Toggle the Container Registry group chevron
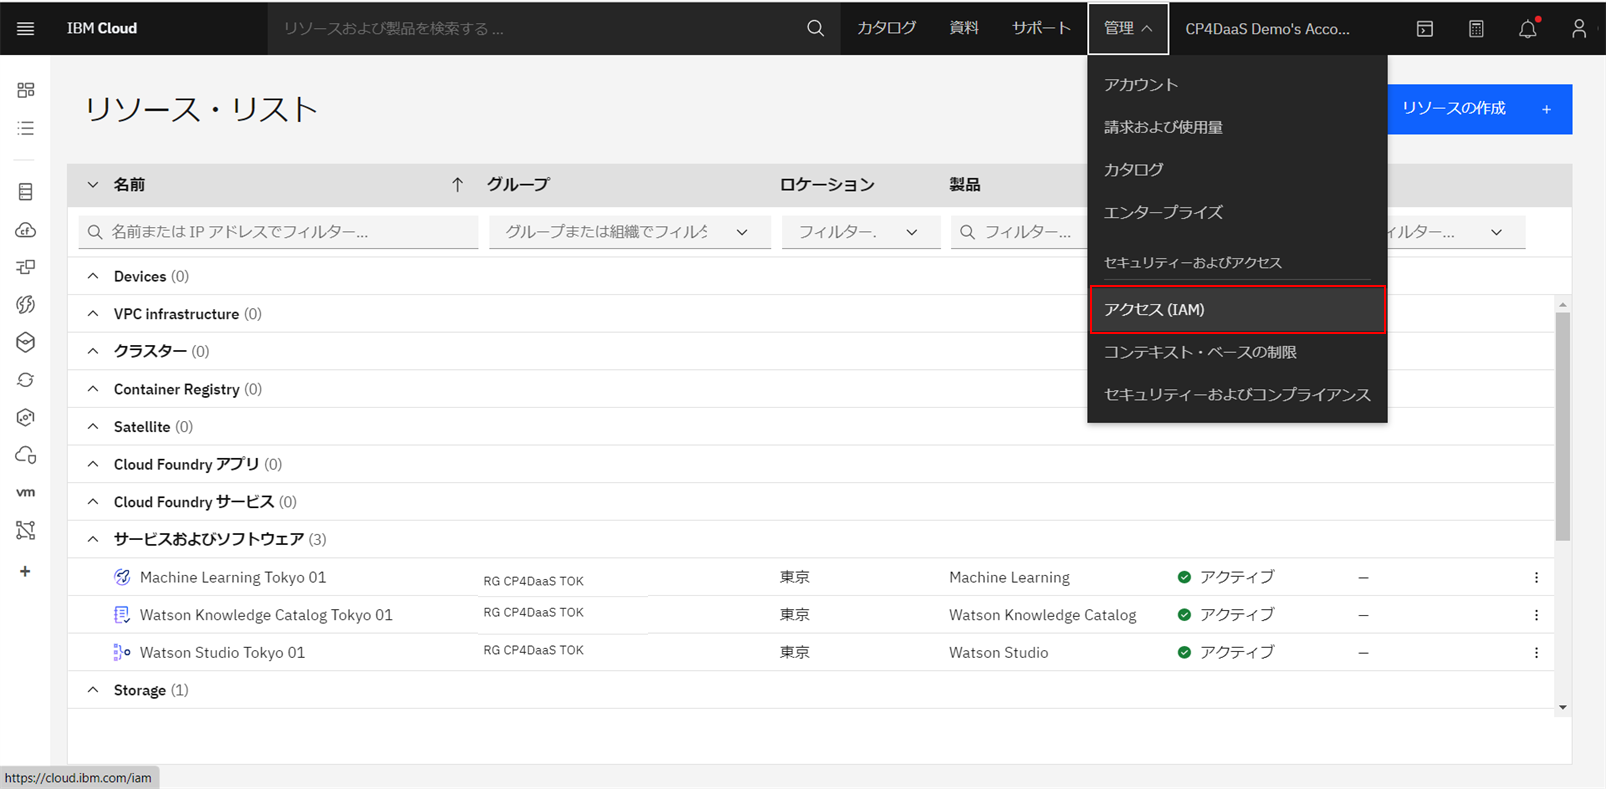 point(93,389)
